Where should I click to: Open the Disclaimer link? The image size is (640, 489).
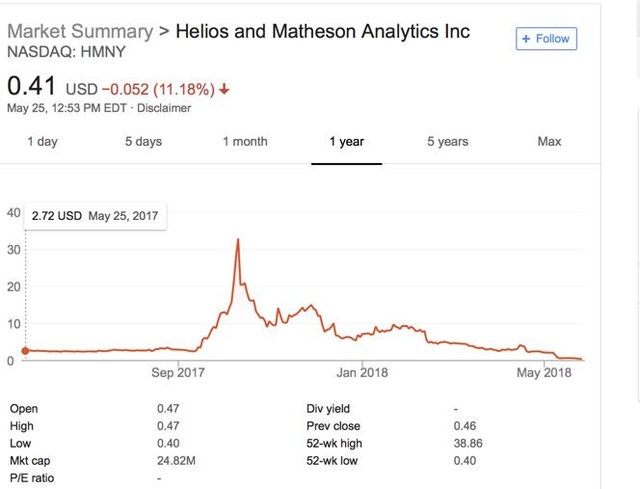[164, 108]
